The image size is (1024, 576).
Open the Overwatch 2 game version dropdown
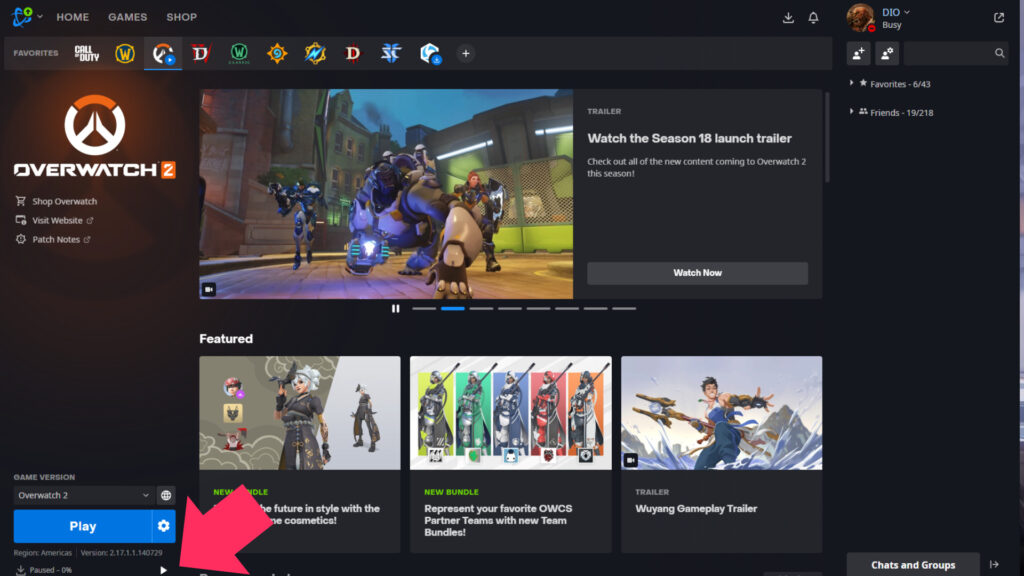coord(85,494)
